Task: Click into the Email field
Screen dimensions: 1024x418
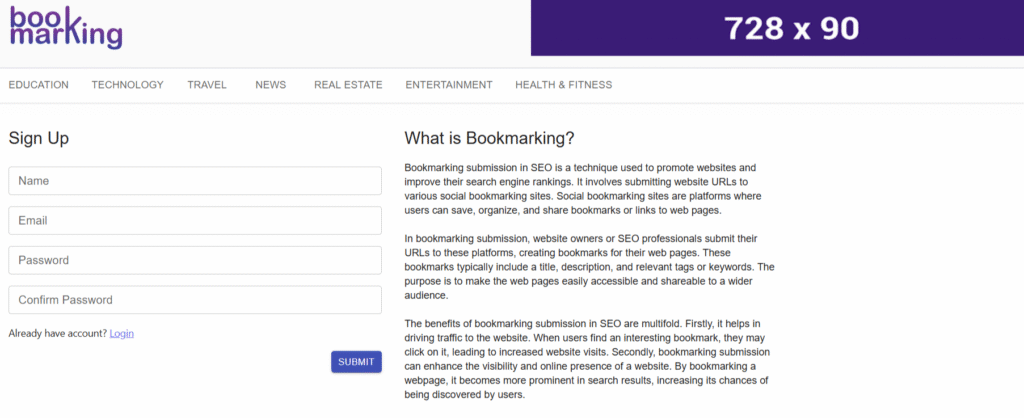Action: point(195,221)
